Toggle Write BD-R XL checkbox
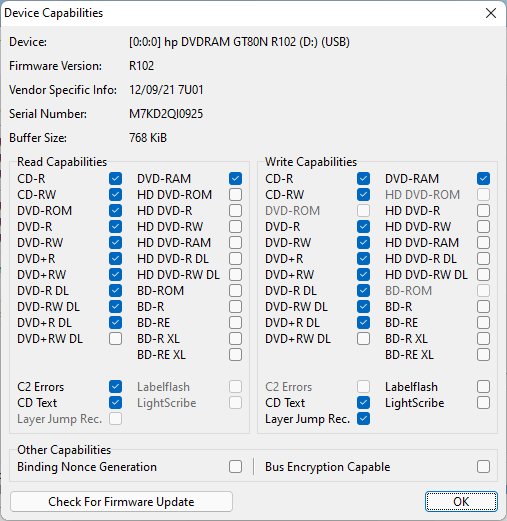The image size is (507, 521). (x=483, y=338)
